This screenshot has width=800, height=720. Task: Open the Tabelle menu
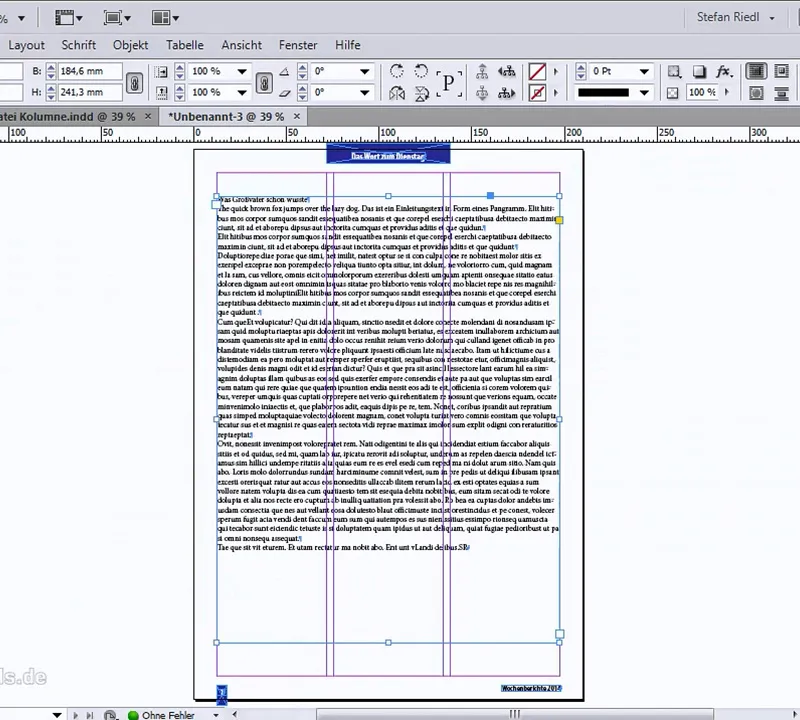tap(185, 45)
